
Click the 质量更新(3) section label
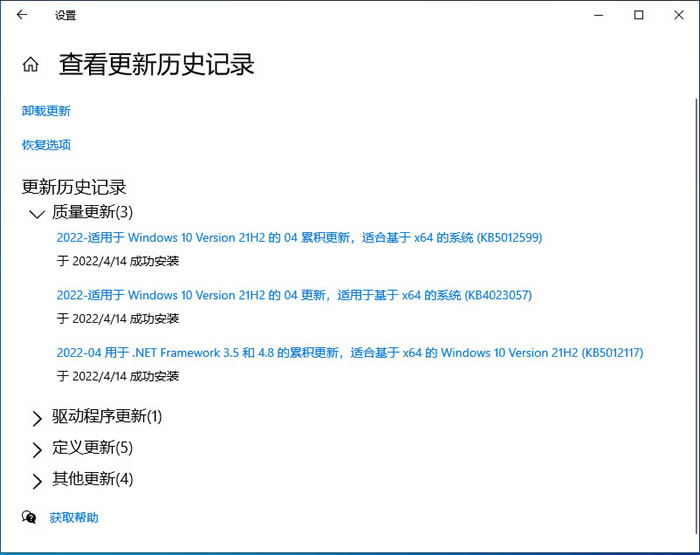tap(92, 212)
